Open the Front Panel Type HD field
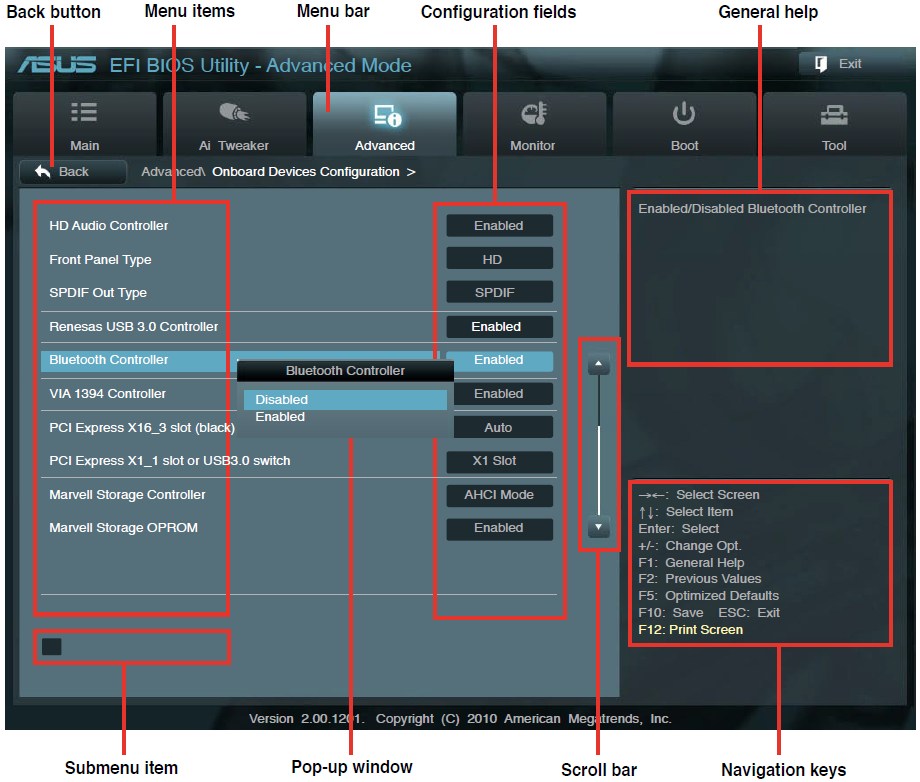 [x=498, y=260]
